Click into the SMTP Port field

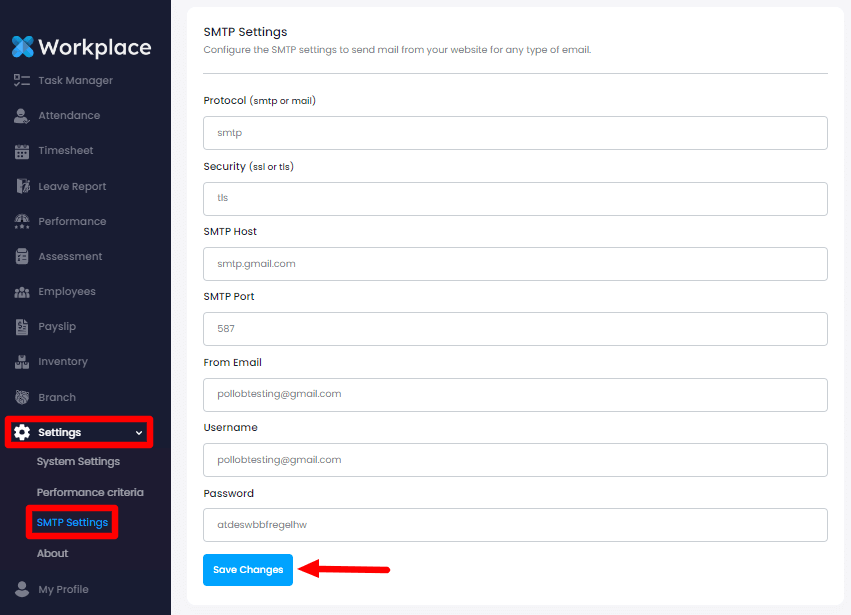515,329
